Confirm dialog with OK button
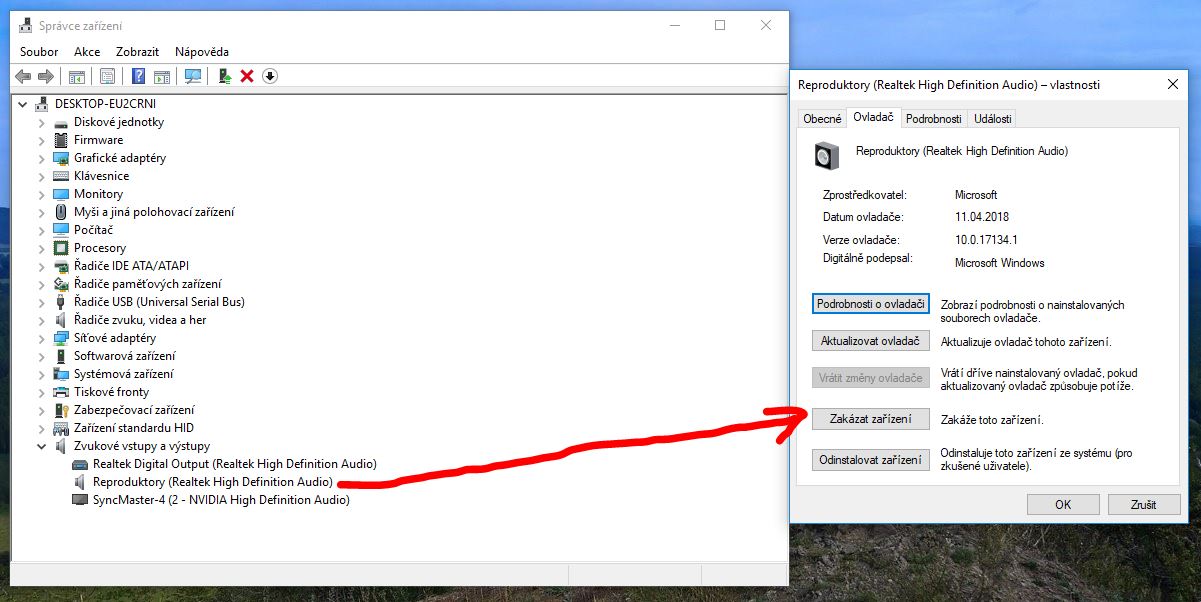The image size is (1201, 602). [1063, 505]
